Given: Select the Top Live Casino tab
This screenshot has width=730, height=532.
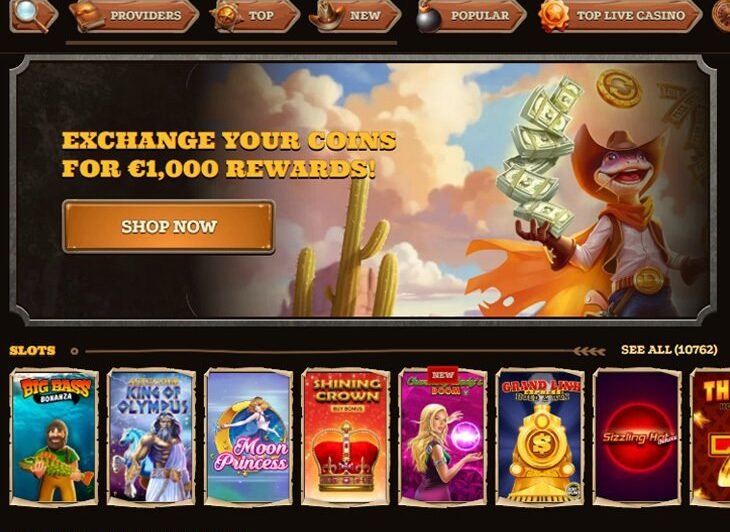Looking at the screenshot, I should tap(620, 16).
